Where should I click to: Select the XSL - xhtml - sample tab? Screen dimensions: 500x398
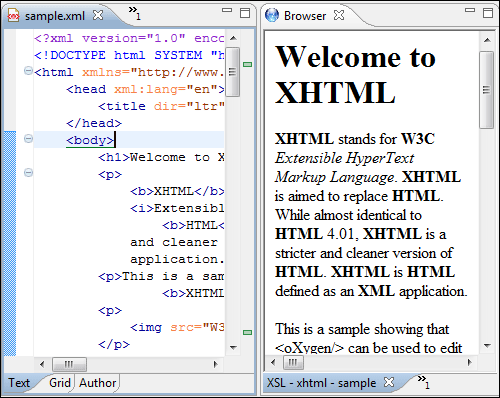321,383
